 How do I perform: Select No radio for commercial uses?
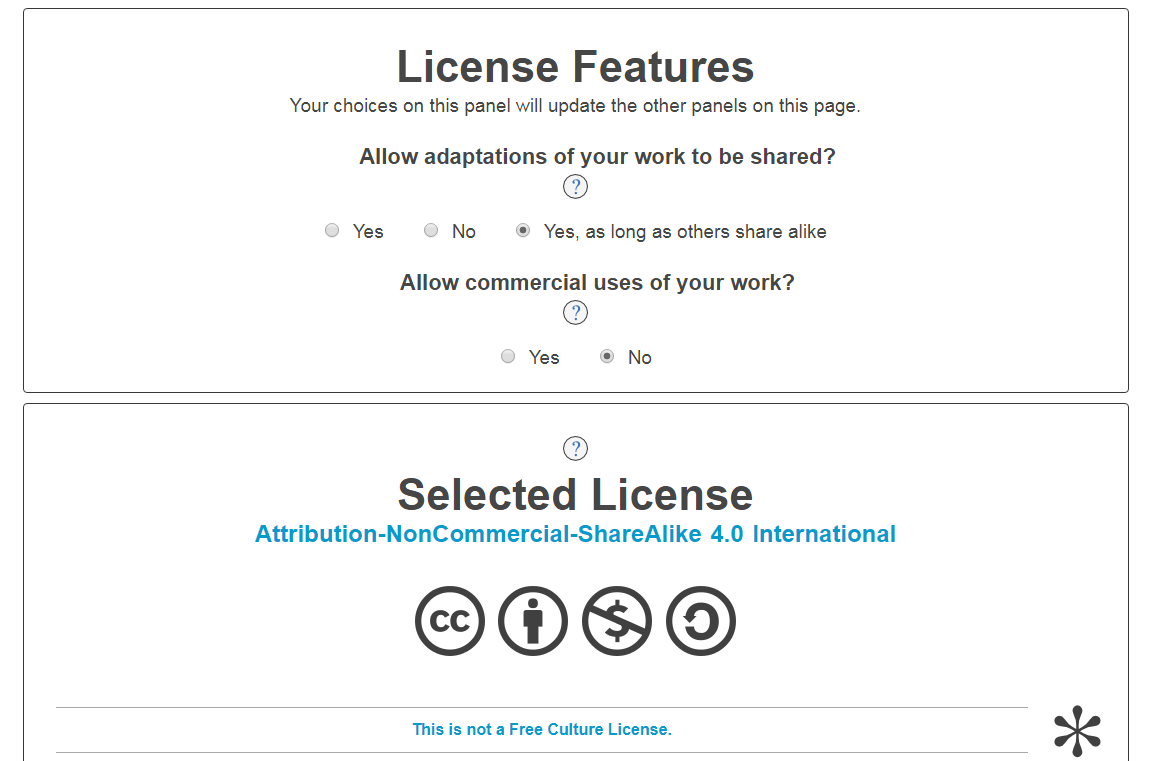click(x=607, y=357)
